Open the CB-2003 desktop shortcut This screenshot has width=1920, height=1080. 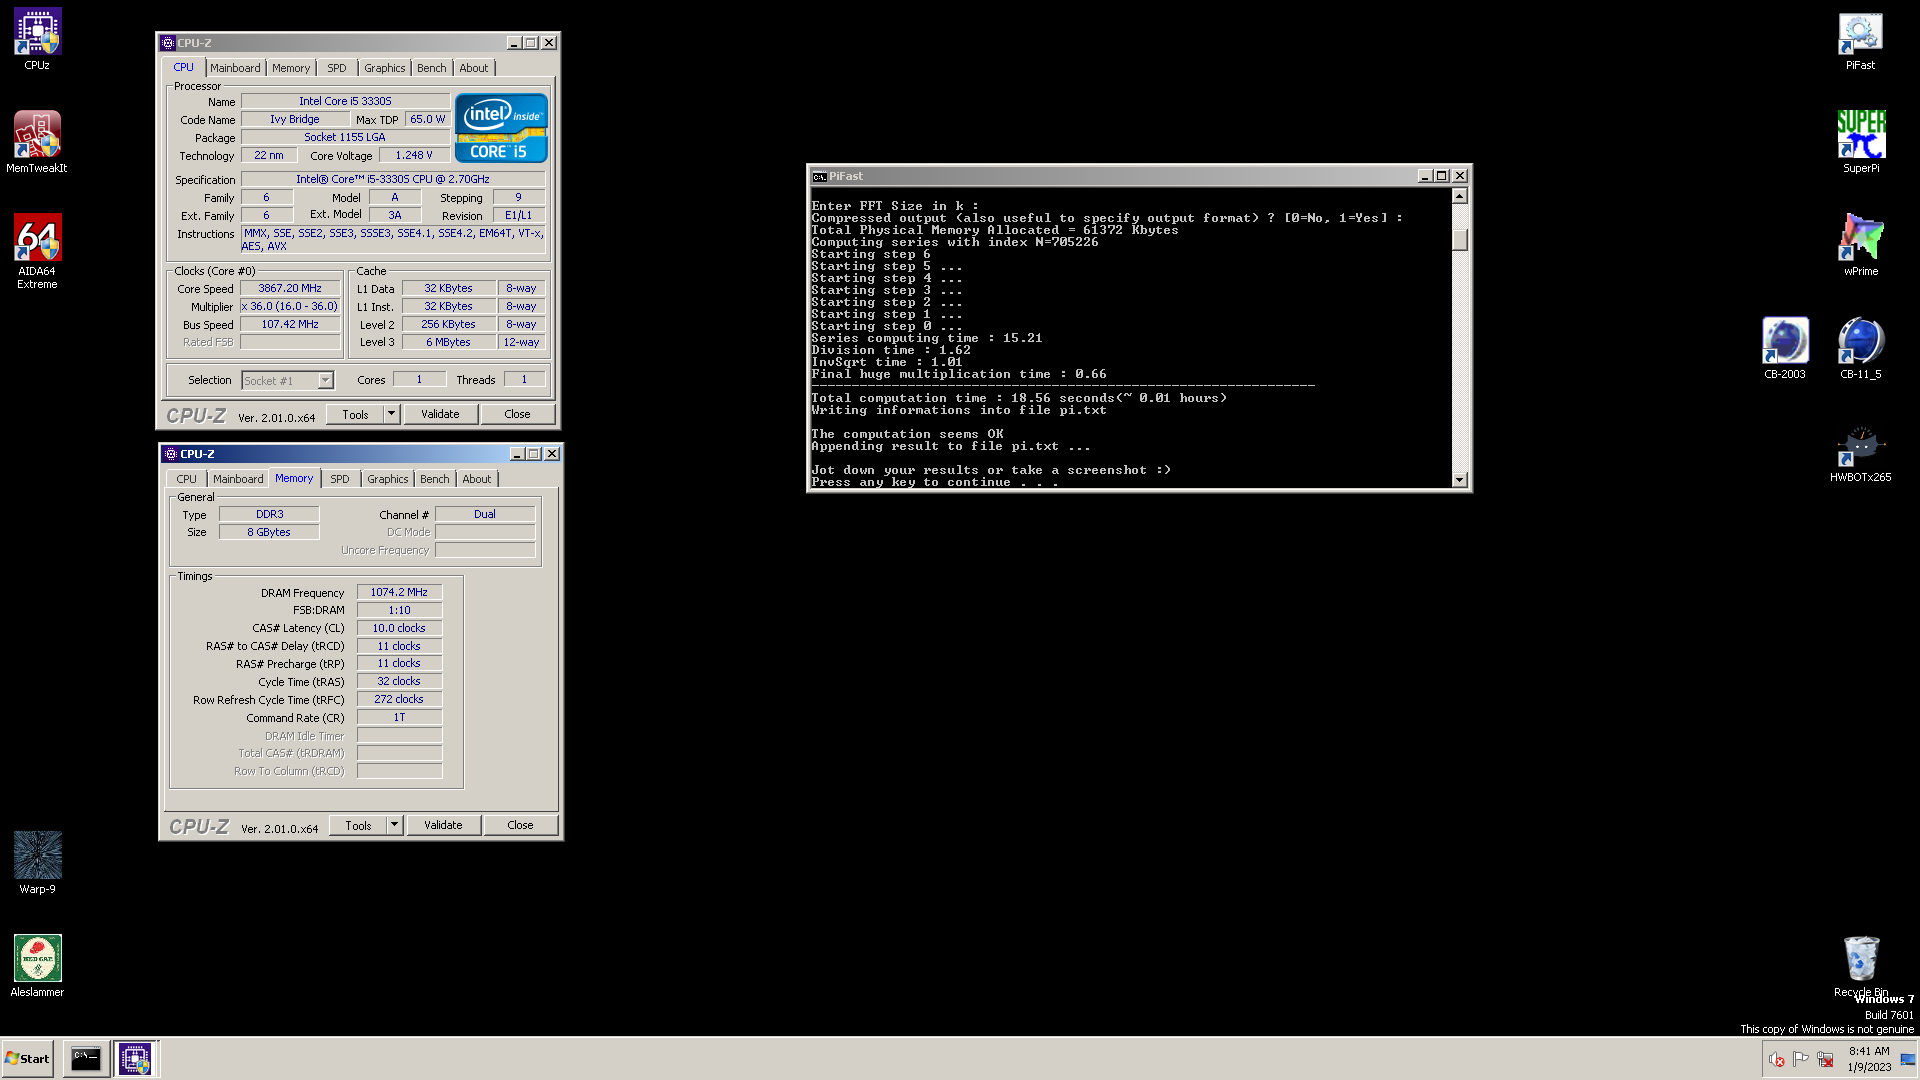click(1785, 348)
